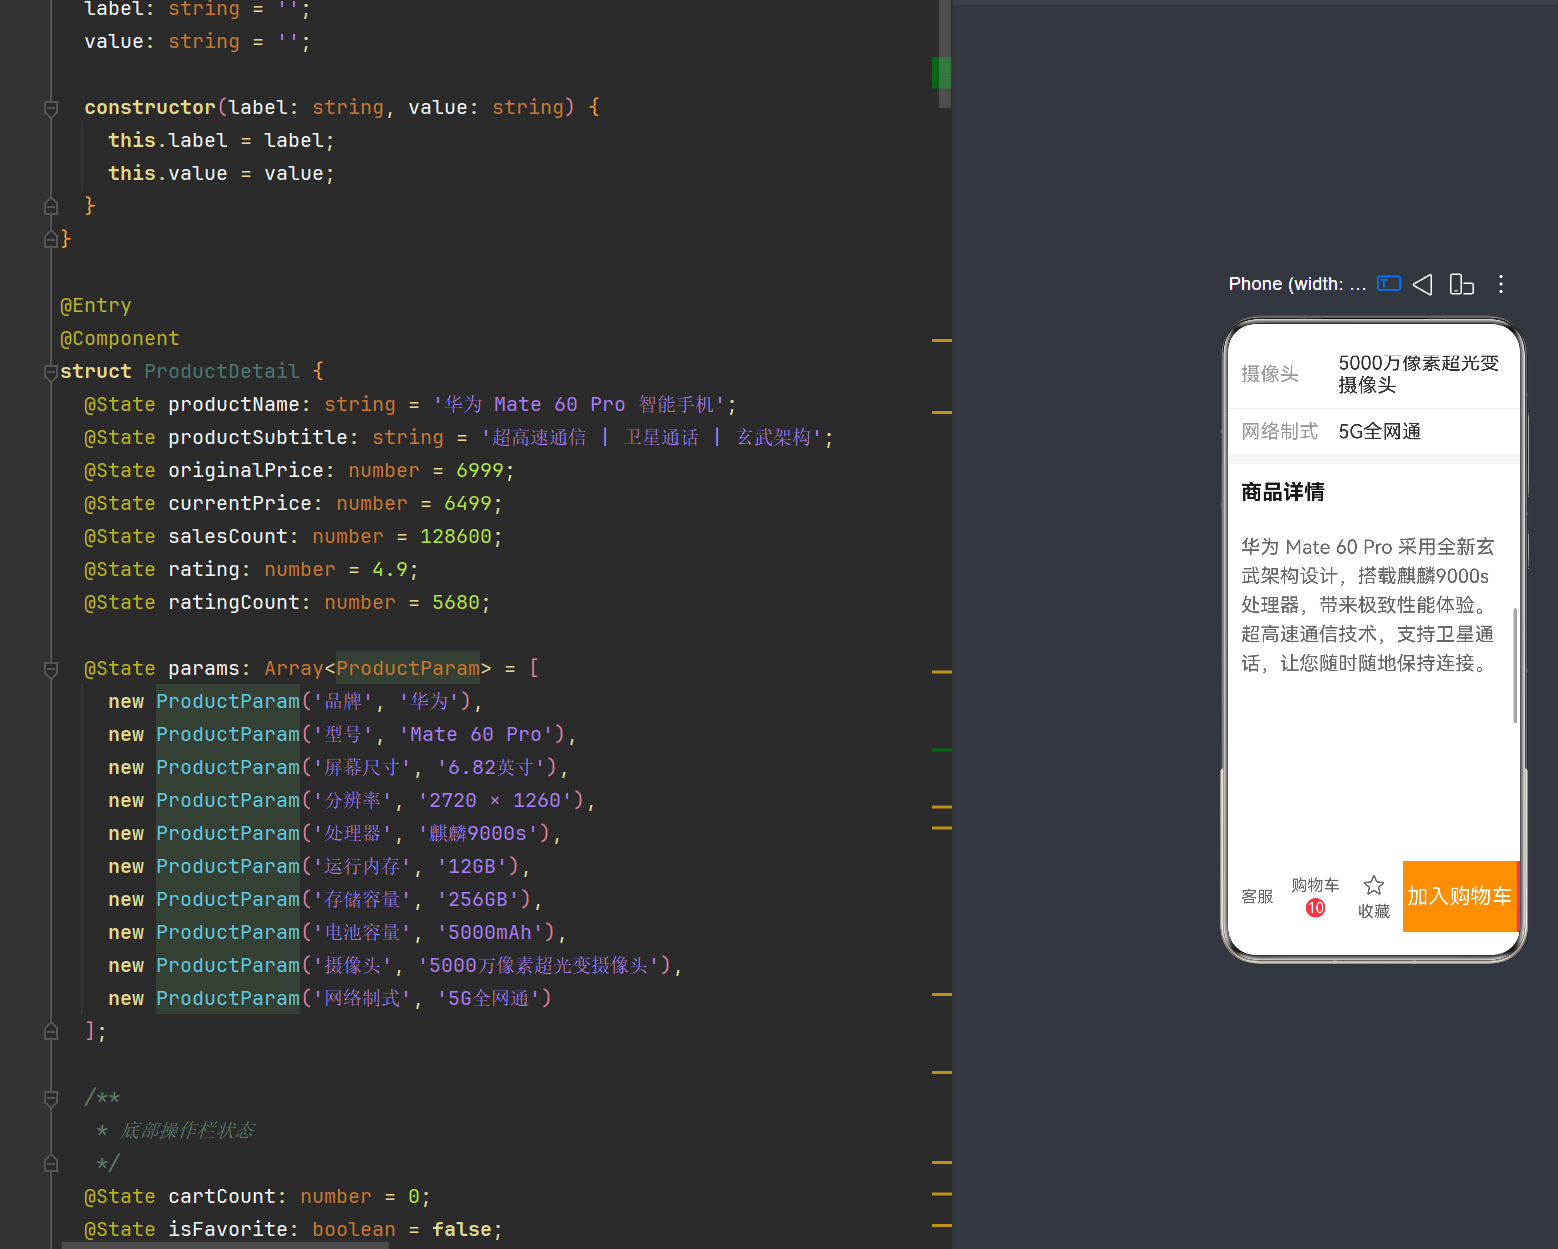Click the fold end marker at comment close
Image resolution: width=1558 pixels, height=1249 pixels.
(x=51, y=1164)
